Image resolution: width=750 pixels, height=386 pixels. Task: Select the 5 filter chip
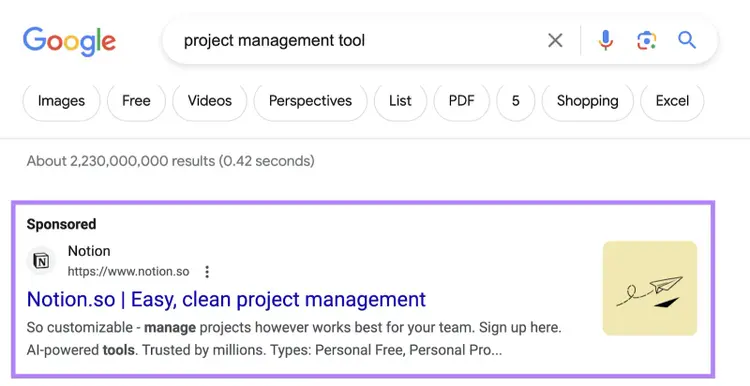pos(516,101)
